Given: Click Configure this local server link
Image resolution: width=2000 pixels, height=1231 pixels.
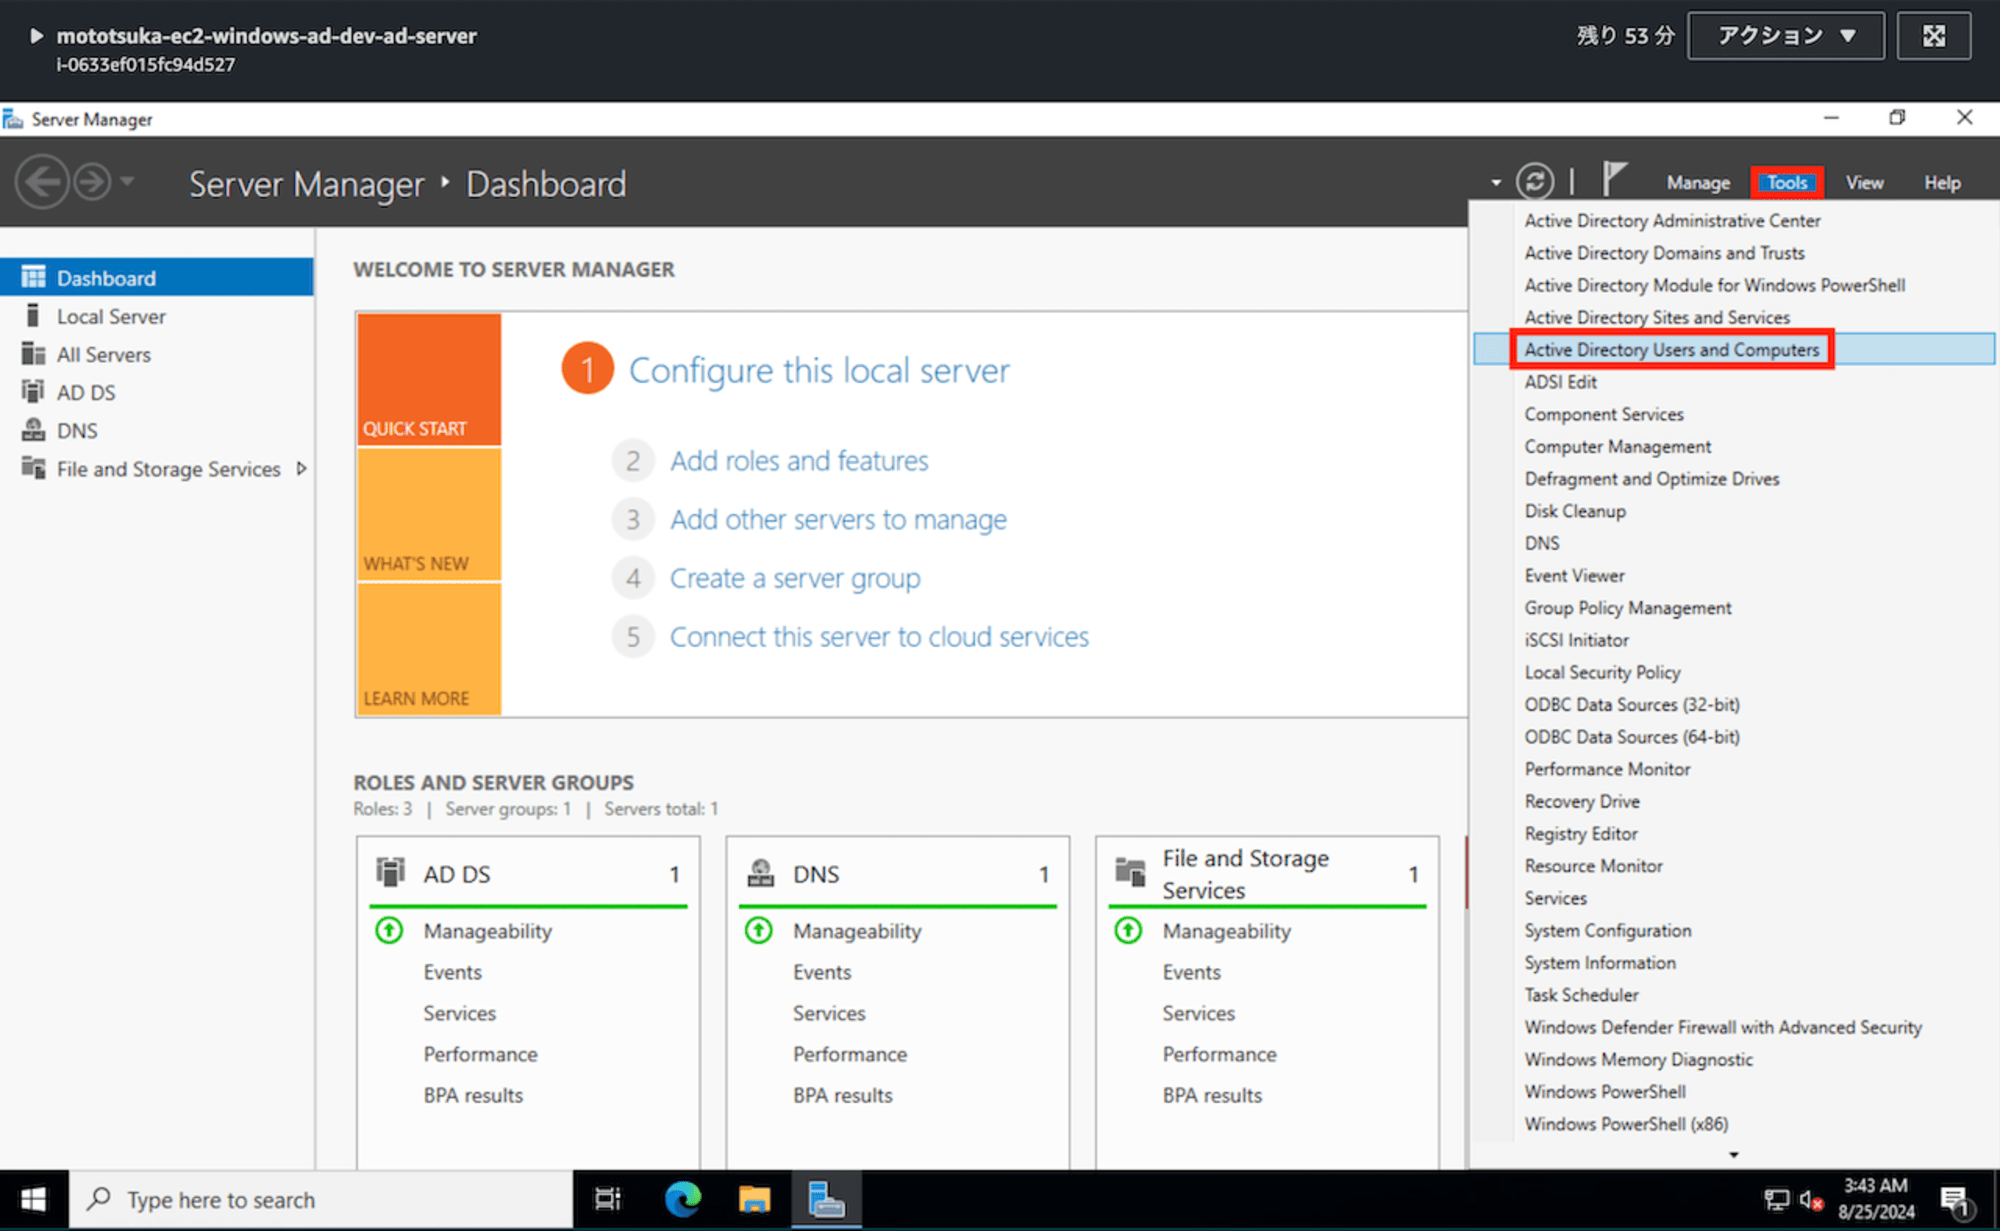Looking at the screenshot, I should tap(819, 371).
